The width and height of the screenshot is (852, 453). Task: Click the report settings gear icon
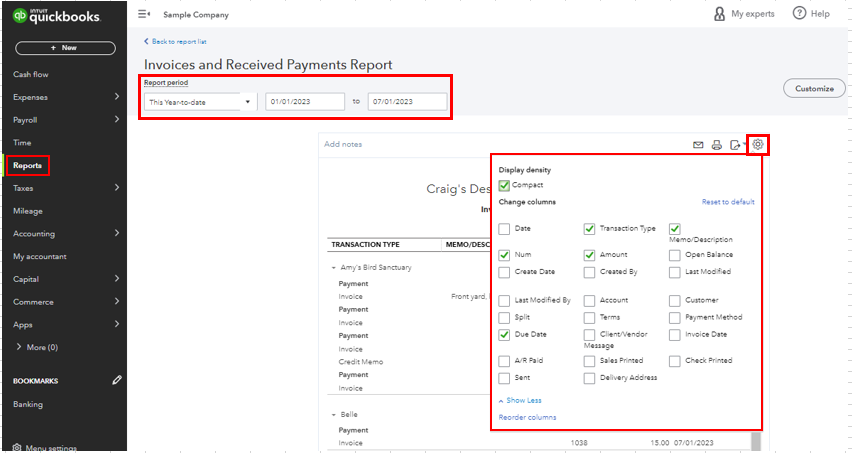coord(758,145)
